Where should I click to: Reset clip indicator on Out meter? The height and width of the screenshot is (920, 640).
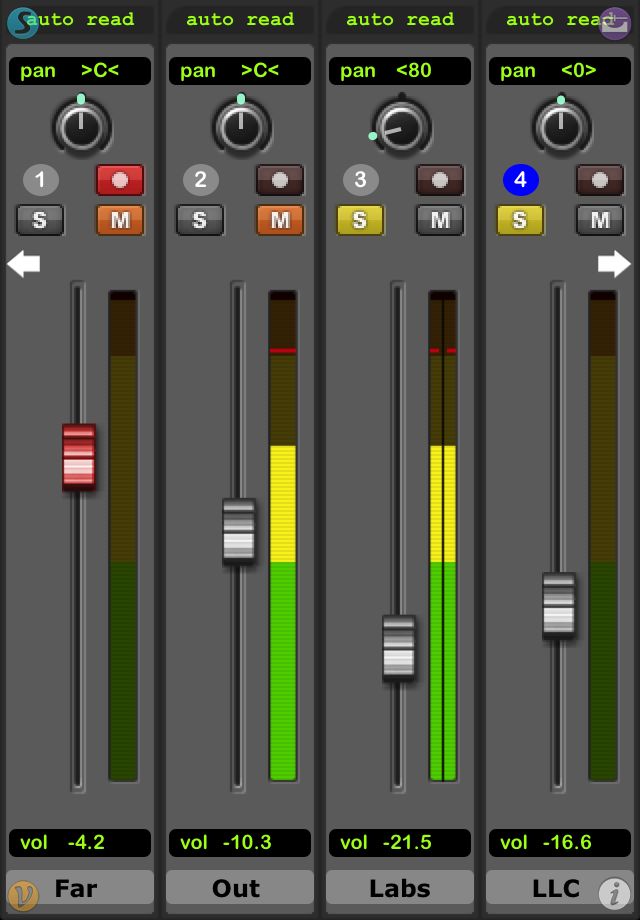point(283,350)
